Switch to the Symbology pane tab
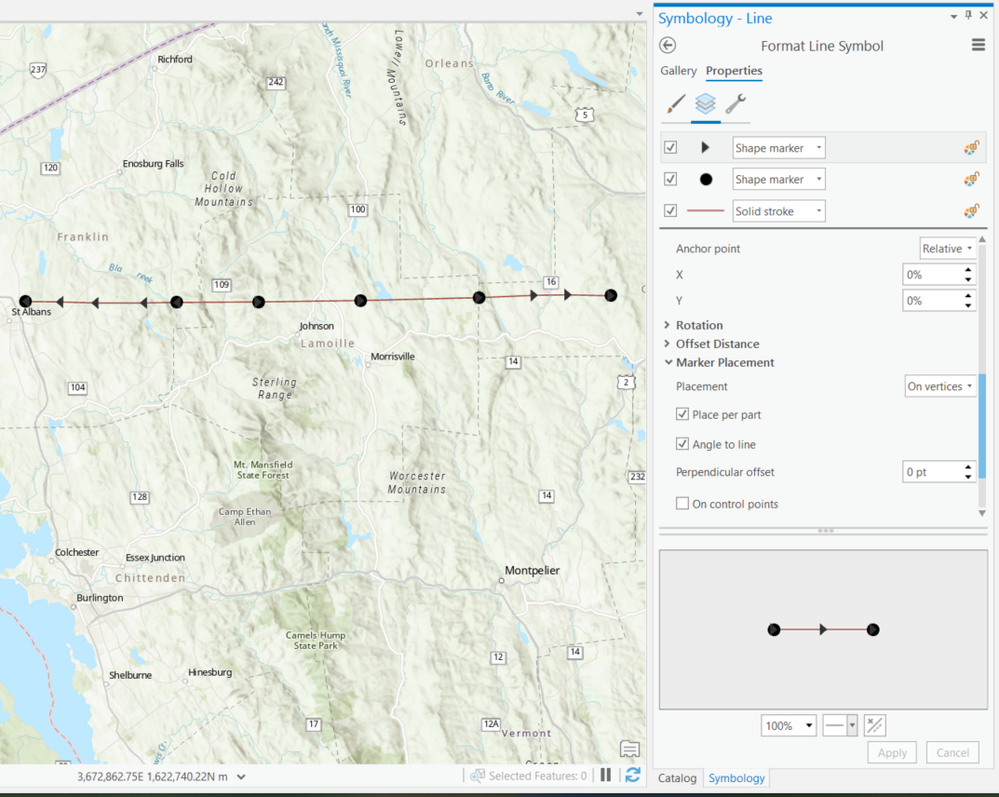This screenshot has width=999, height=797. pos(737,778)
